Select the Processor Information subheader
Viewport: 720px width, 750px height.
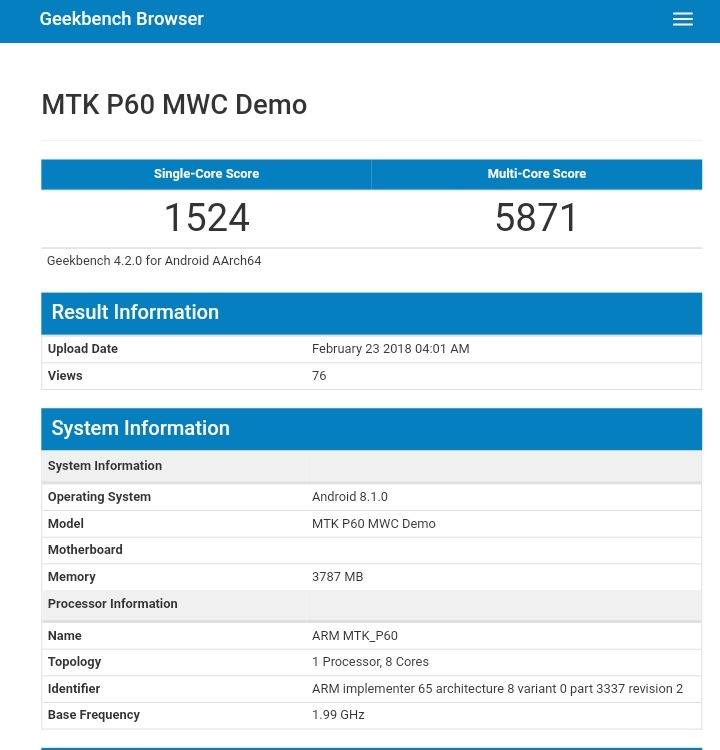point(372,604)
